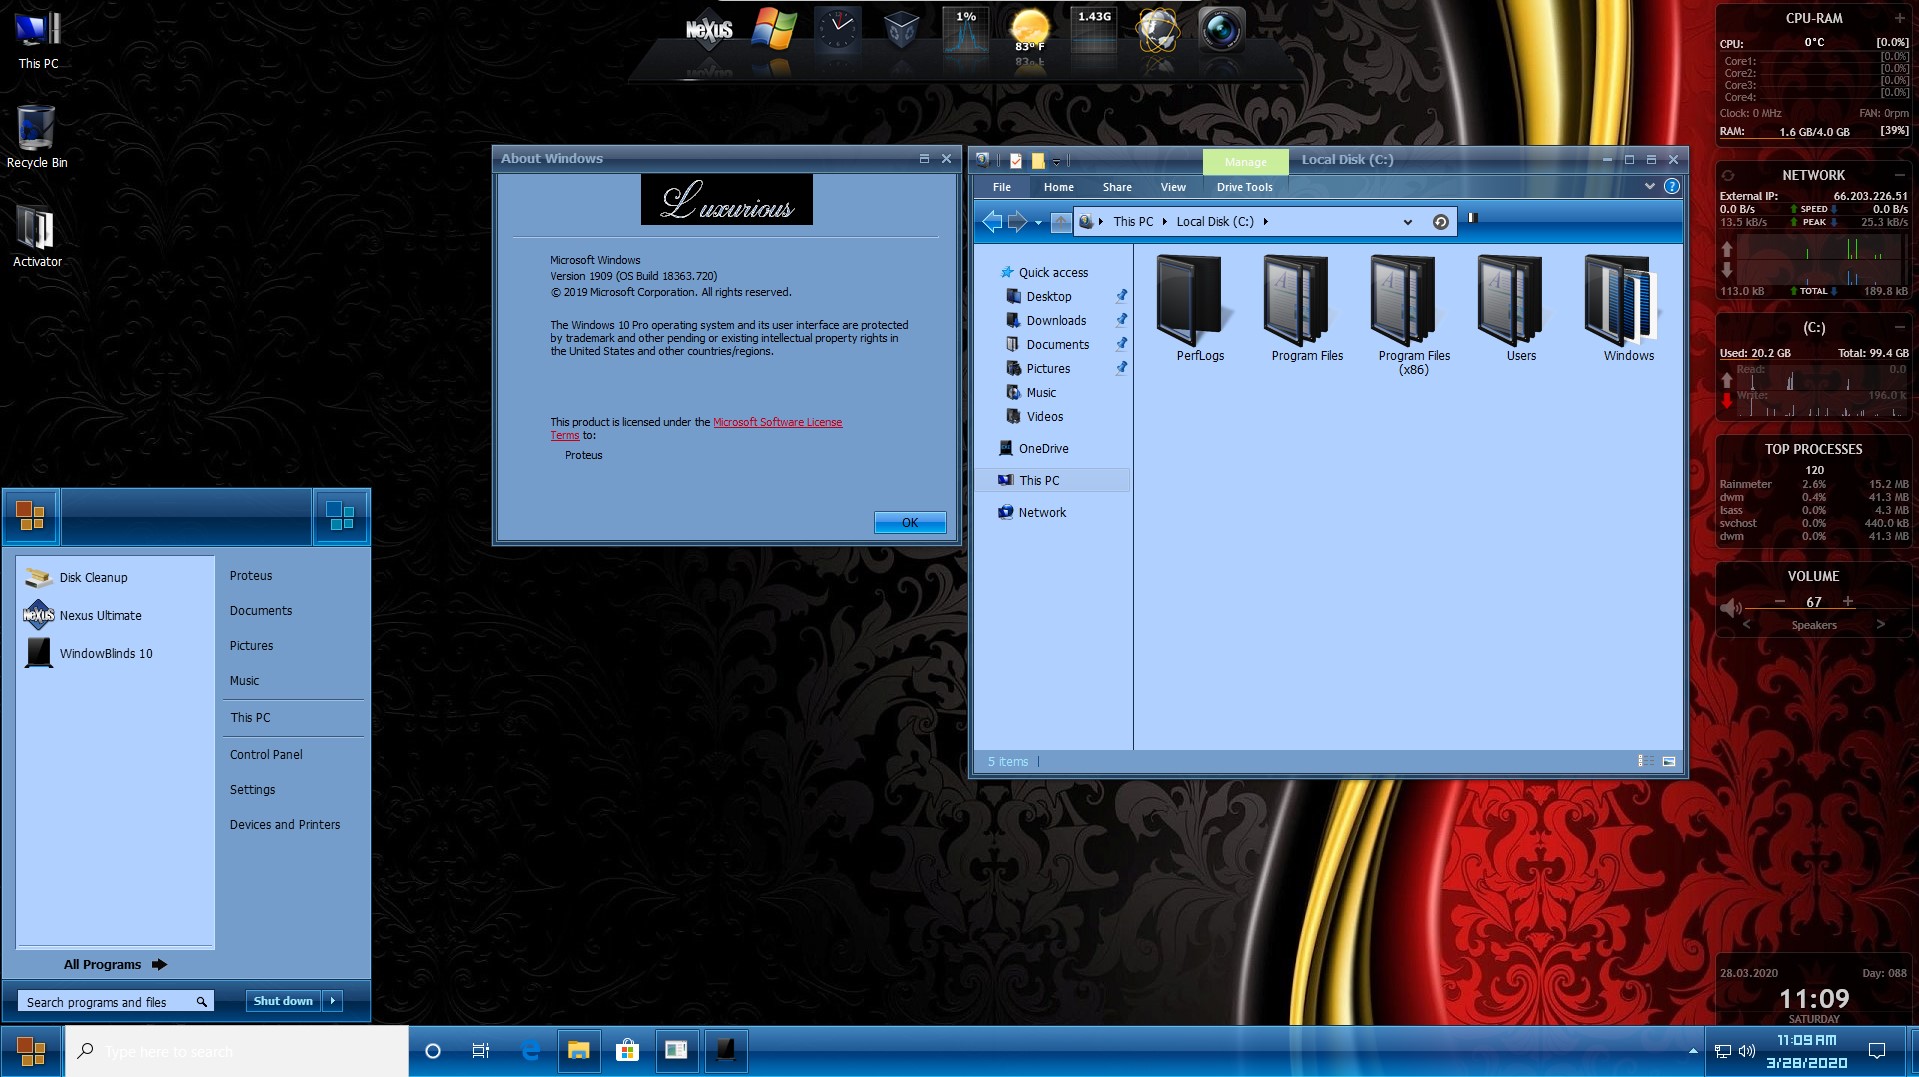Screen dimensions: 1919x1077
Task: Launch the Activator desktop icon
Action: point(37,237)
